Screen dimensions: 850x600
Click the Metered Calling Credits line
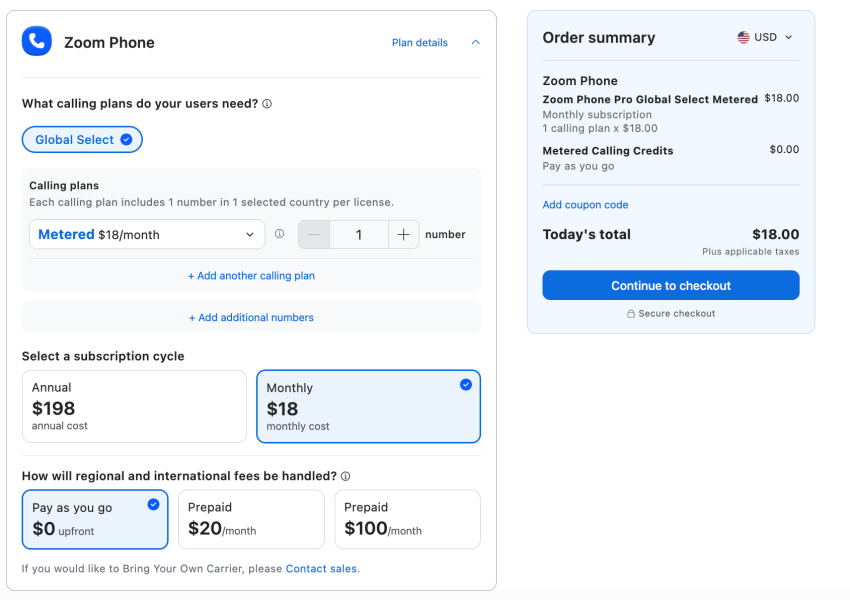(x=608, y=151)
